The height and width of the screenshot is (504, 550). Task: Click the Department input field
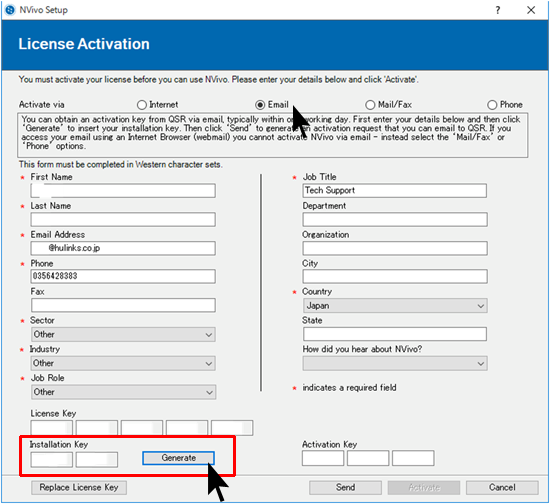coord(395,220)
